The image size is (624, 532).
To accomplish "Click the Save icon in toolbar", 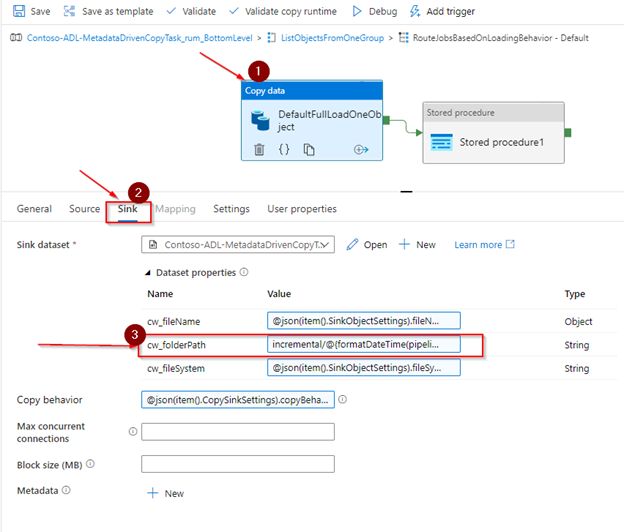I will click(x=17, y=11).
